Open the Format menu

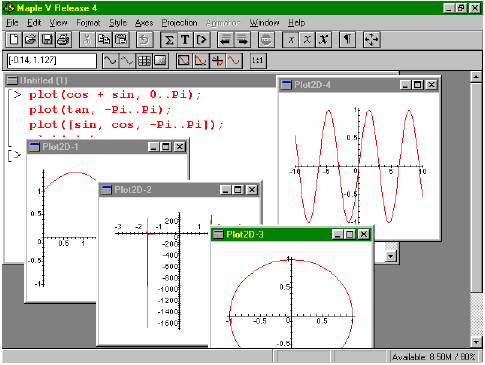(88, 23)
